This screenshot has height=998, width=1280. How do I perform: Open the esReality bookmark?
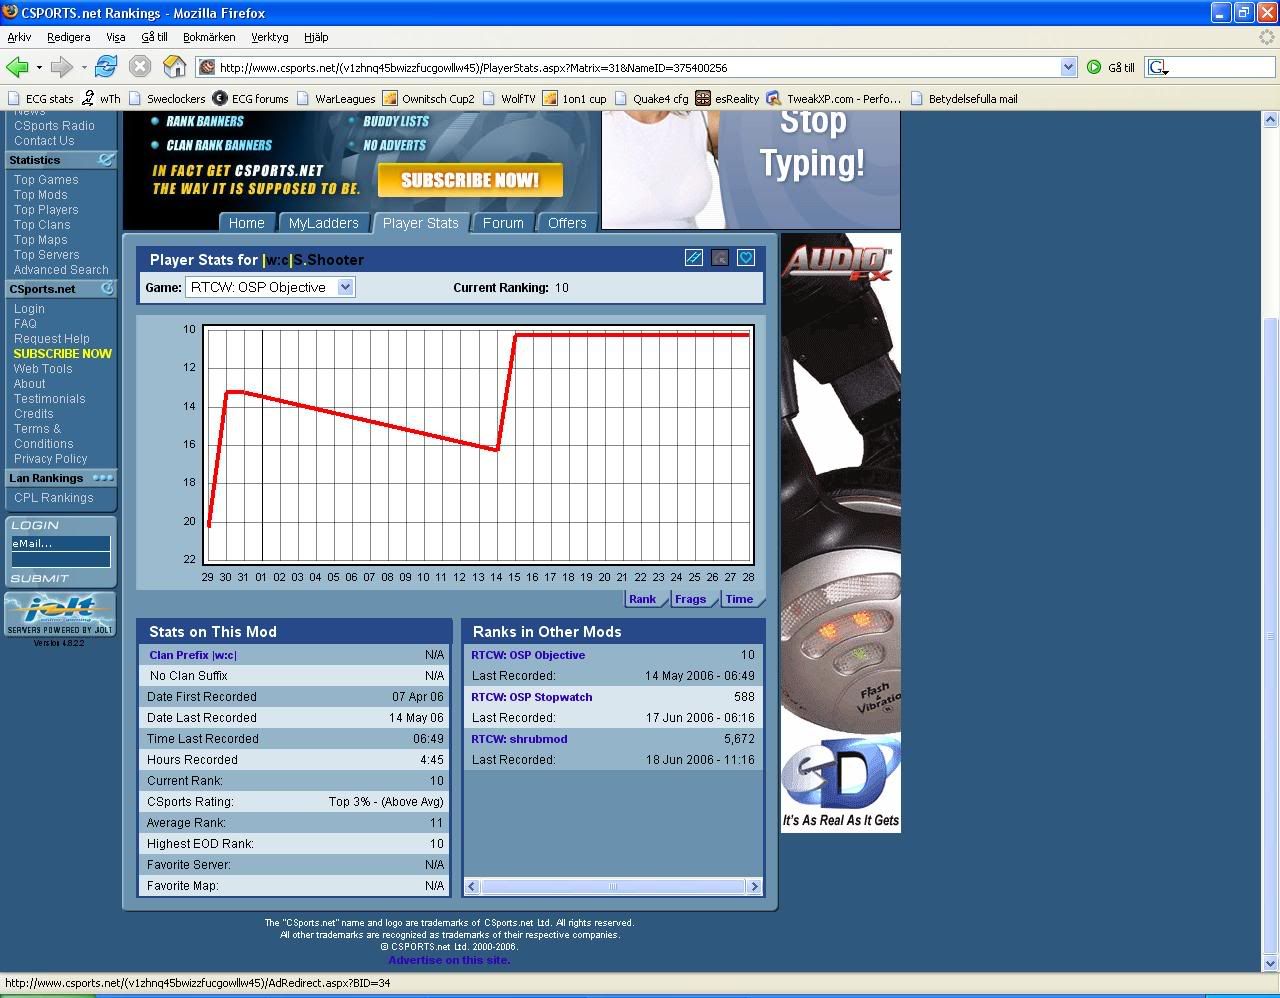click(x=727, y=99)
